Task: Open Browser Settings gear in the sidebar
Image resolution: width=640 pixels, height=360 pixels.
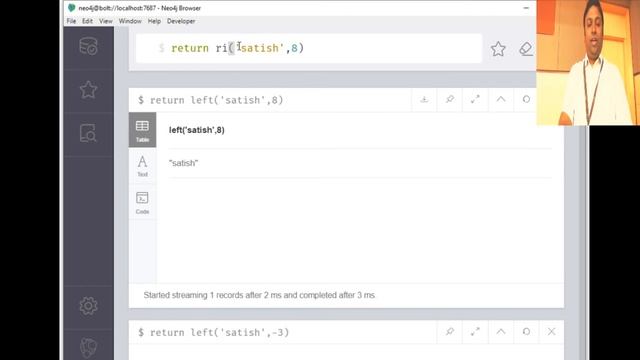Action: point(88,306)
